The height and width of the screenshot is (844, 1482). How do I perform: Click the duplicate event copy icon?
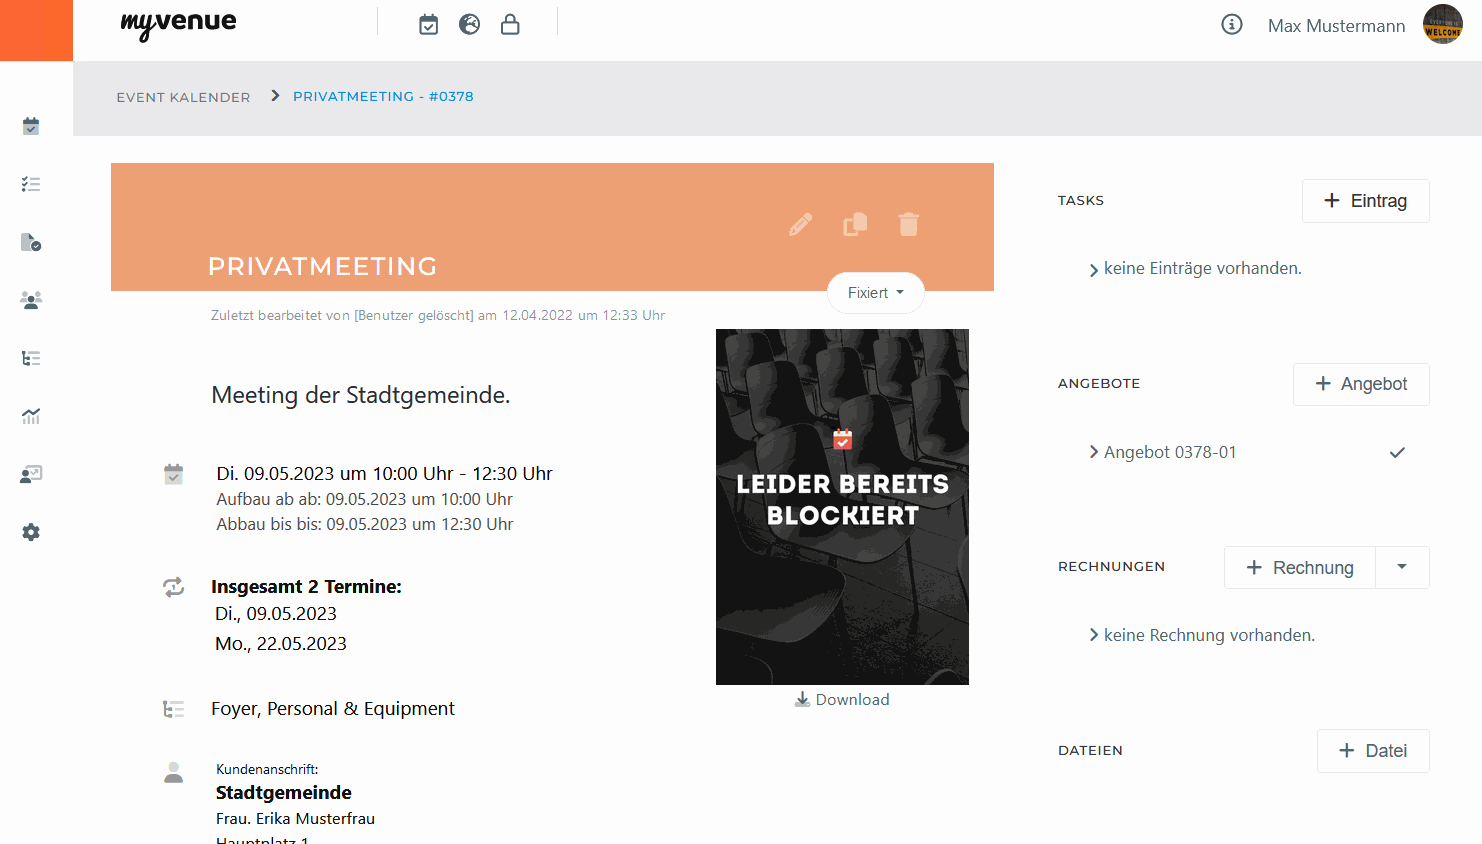coord(855,224)
